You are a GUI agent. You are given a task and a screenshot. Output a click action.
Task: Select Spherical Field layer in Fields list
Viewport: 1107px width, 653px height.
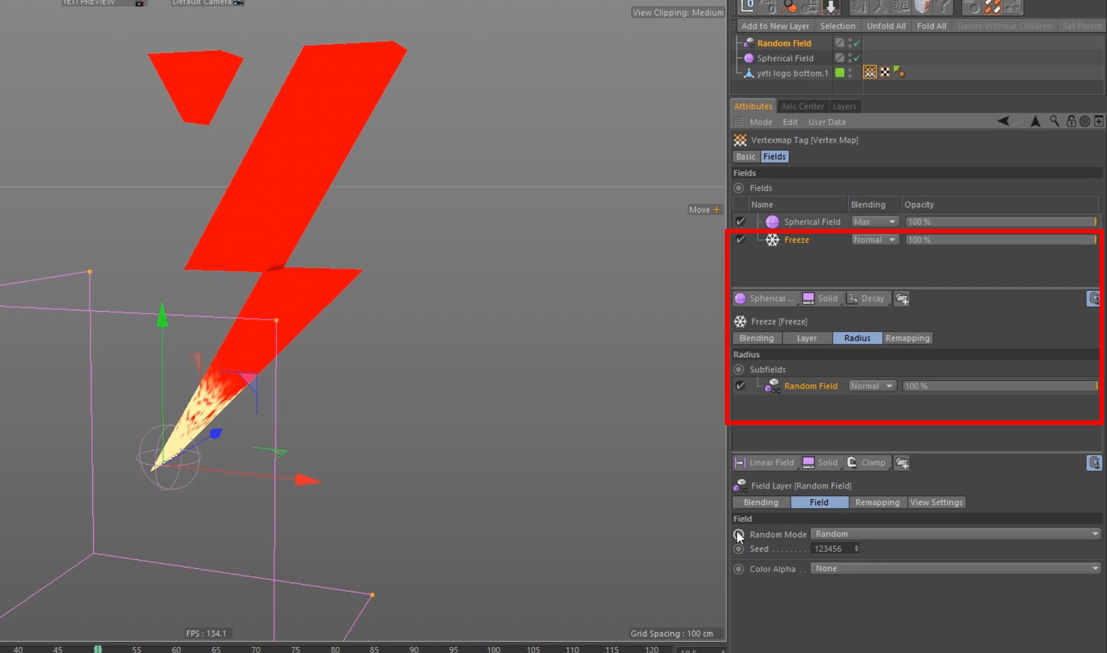click(x=812, y=222)
